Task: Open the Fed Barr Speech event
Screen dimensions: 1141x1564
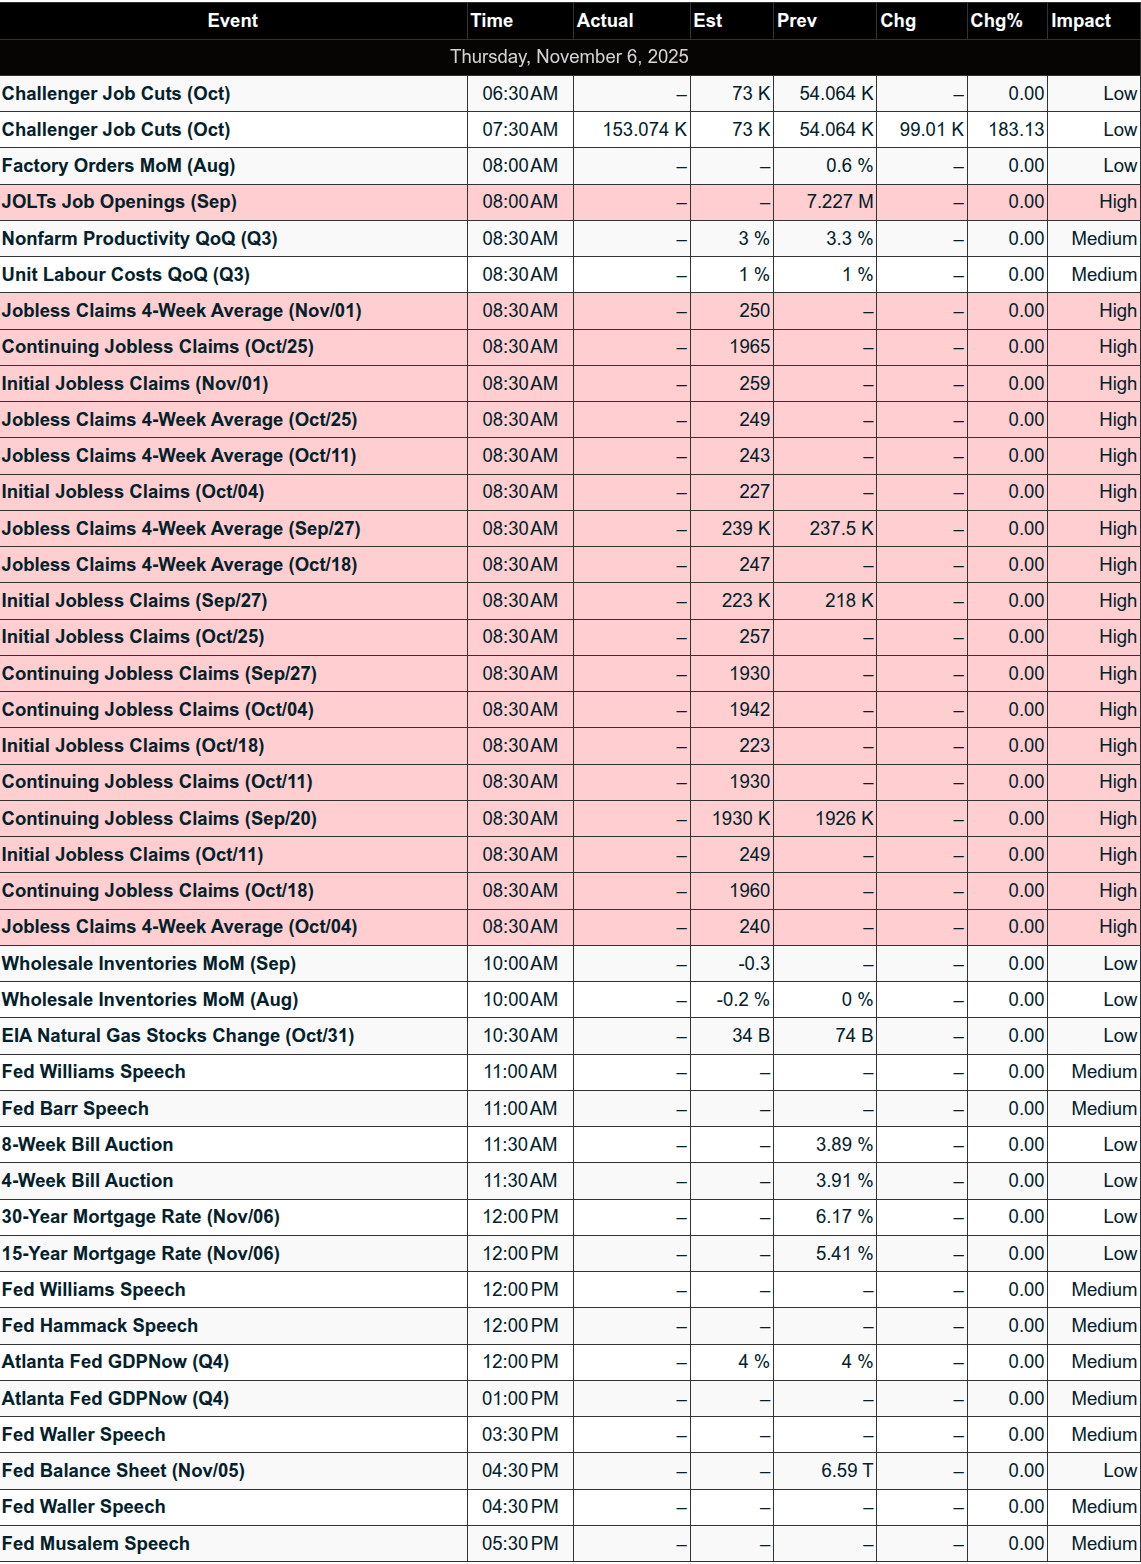Action: click(x=75, y=1109)
